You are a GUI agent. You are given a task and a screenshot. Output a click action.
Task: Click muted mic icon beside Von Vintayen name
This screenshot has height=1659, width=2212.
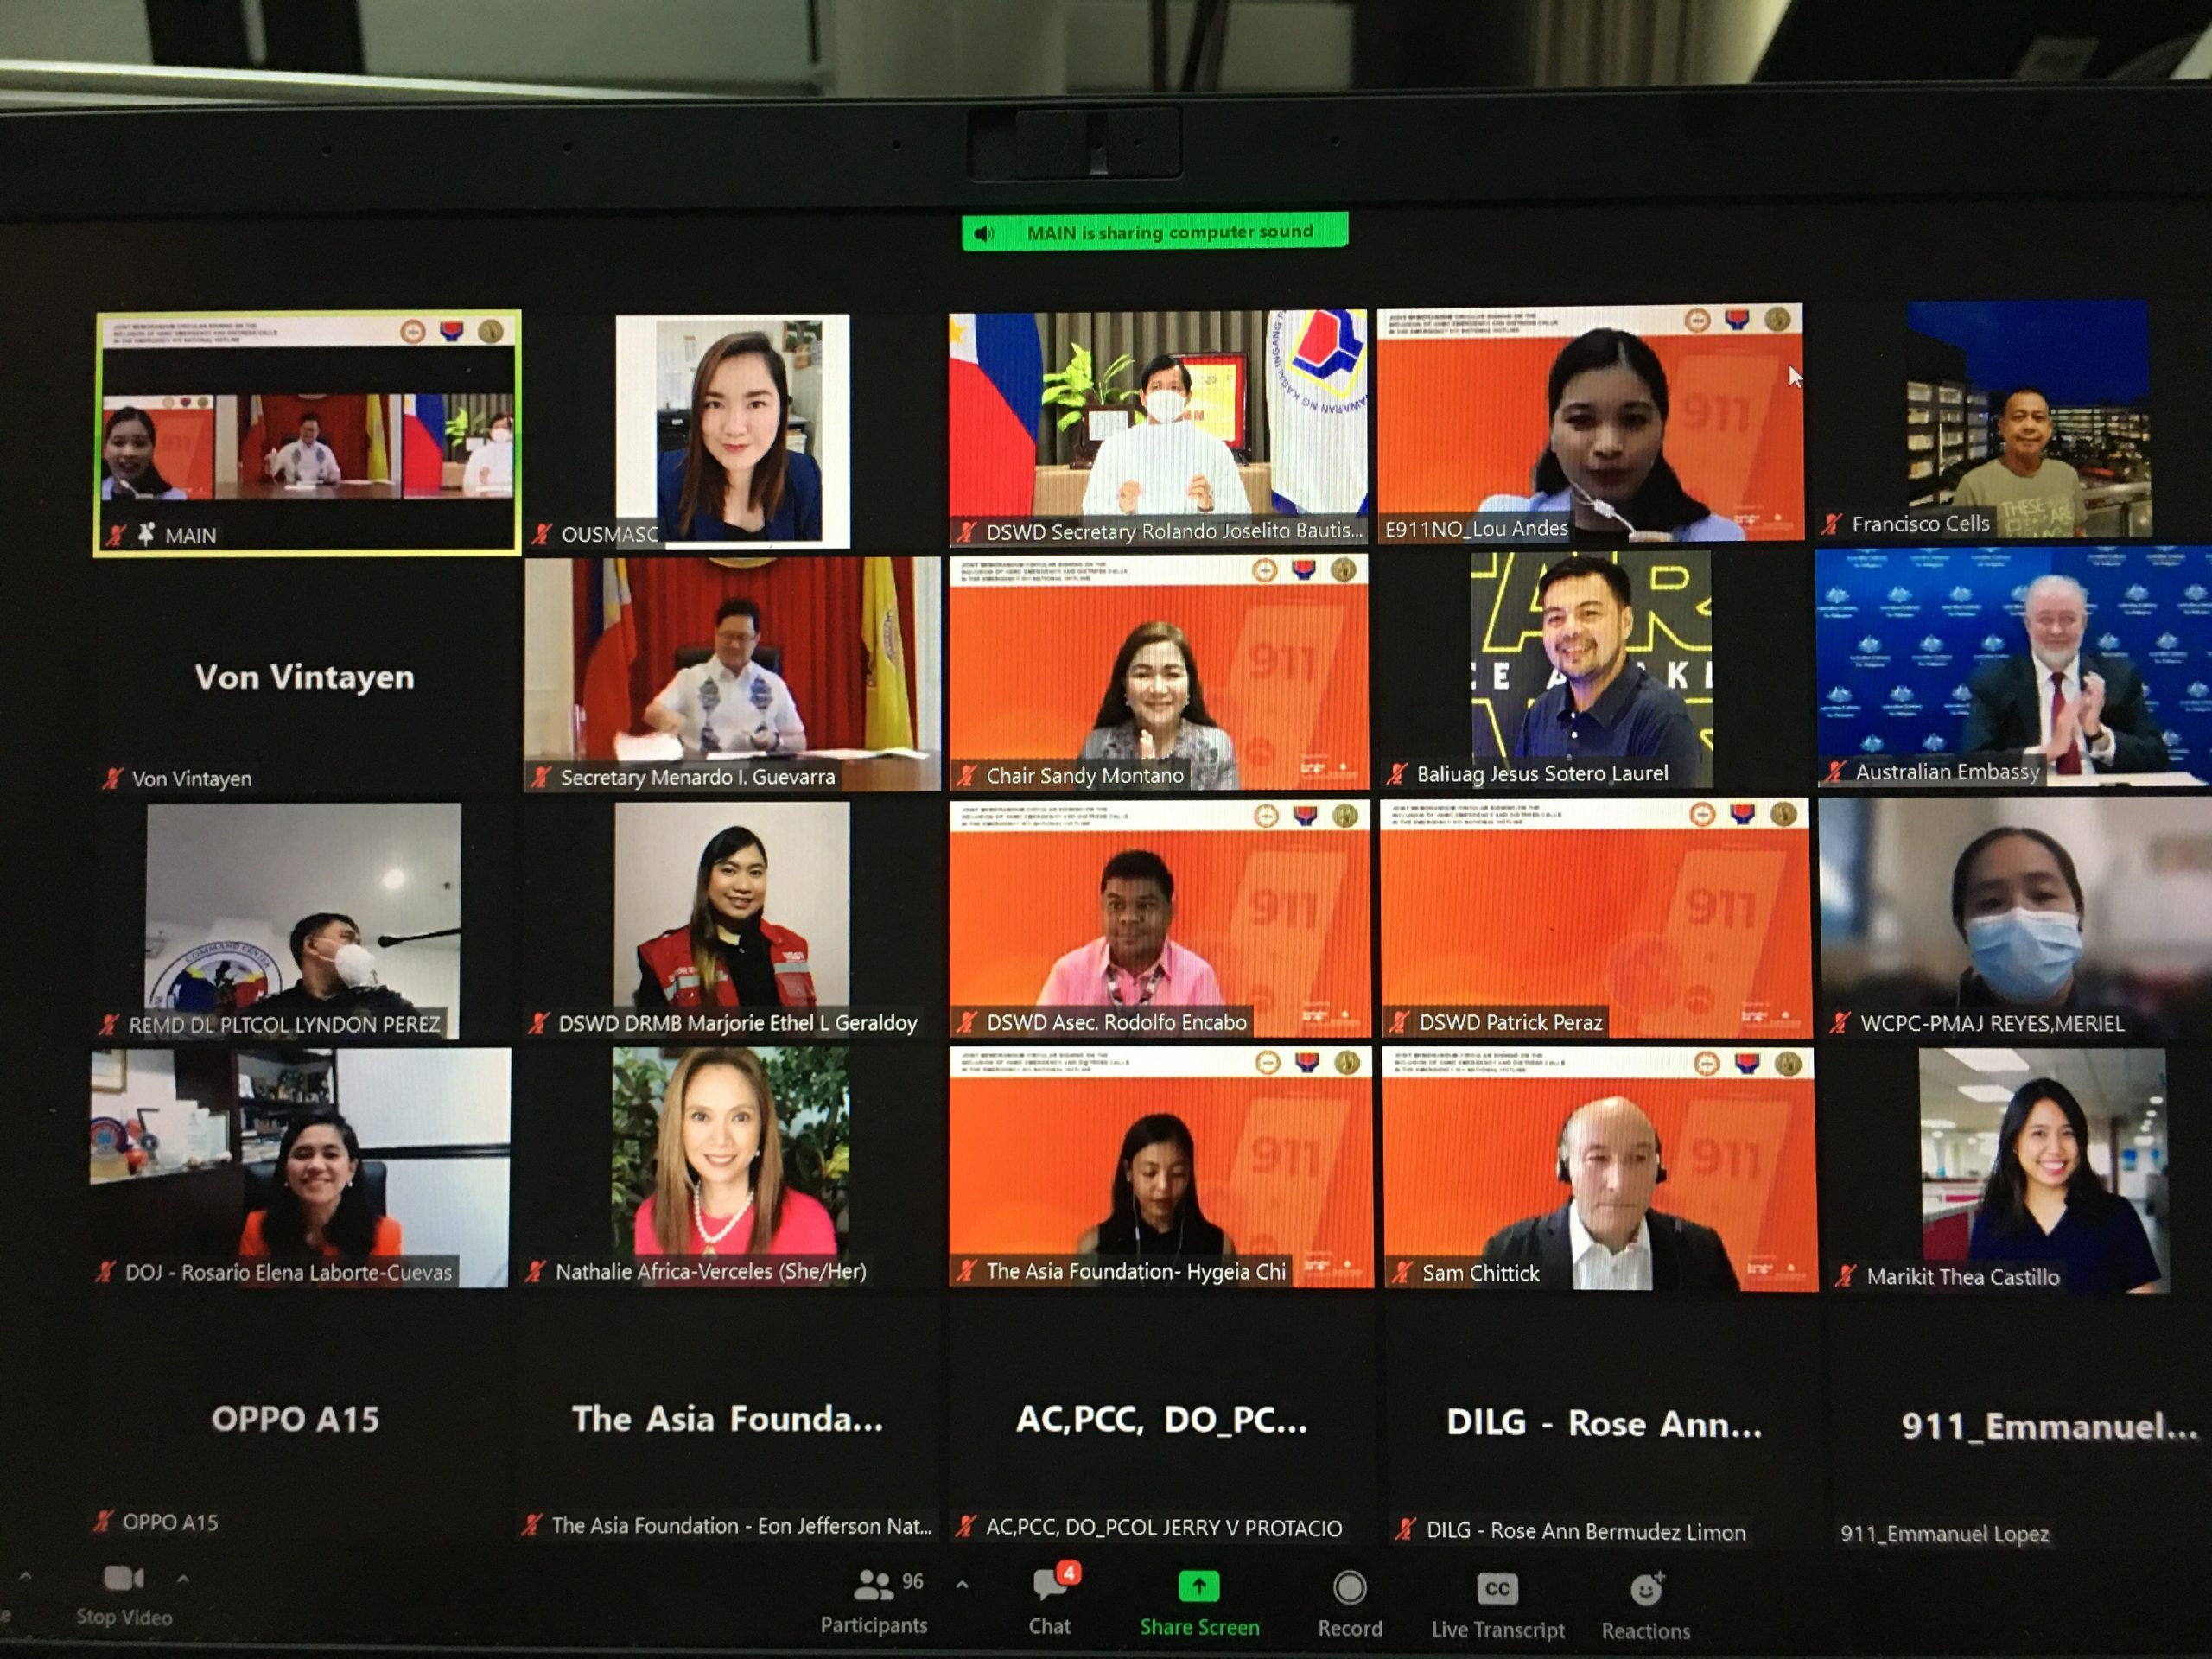[x=112, y=778]
